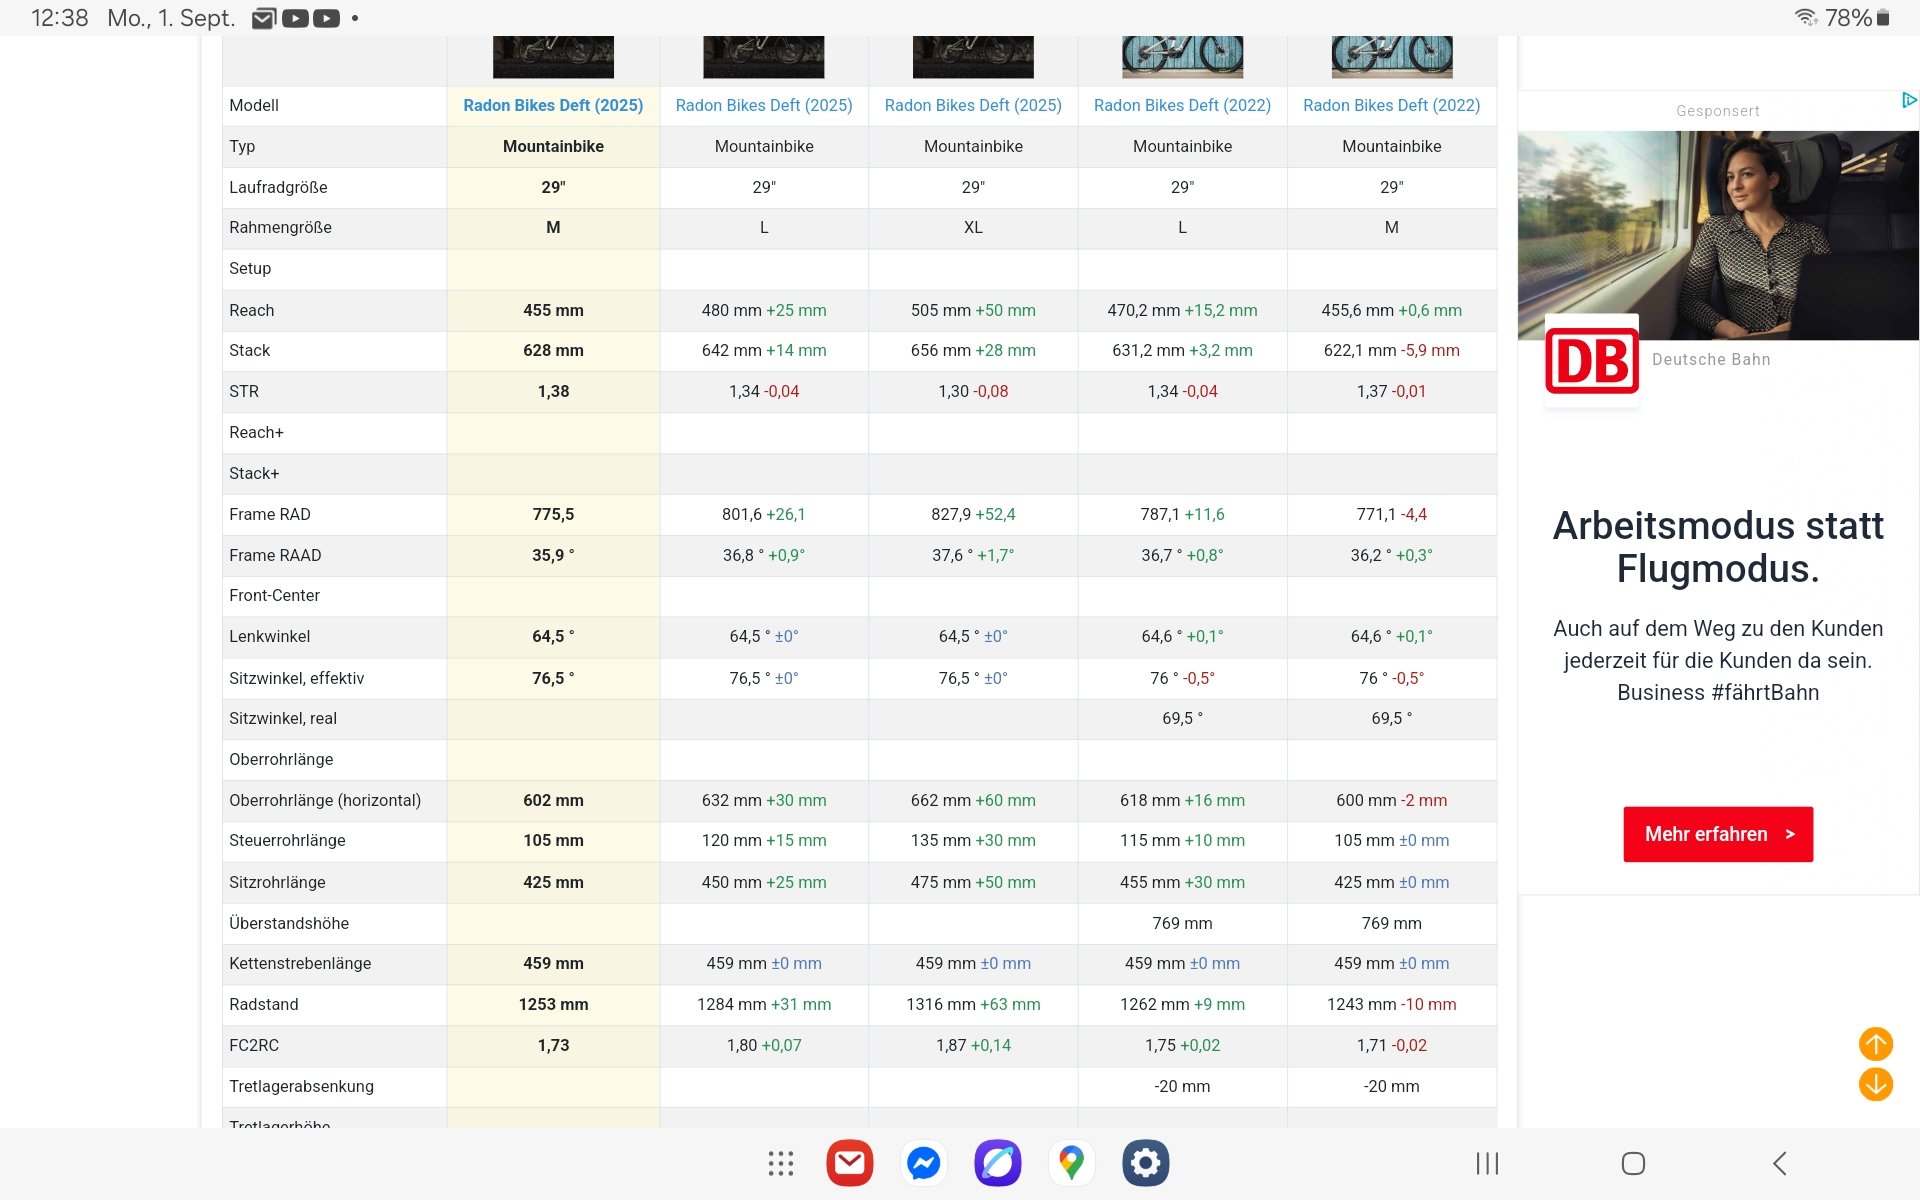This screenshot has width=1920, height=1200.
Task: Tap the orange scroll-up arrow button
Action: click(x=1875, y=1044)
